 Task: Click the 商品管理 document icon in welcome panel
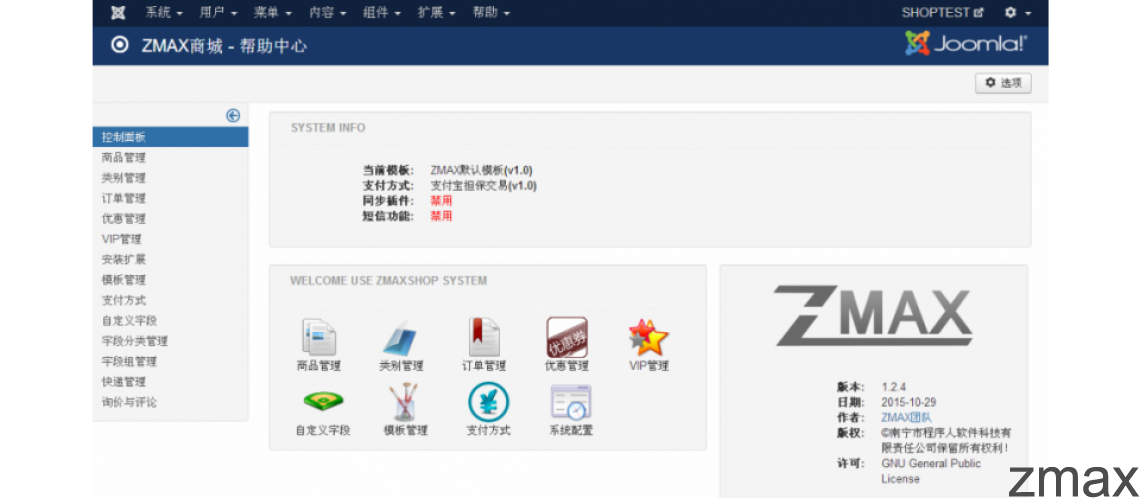318,337
